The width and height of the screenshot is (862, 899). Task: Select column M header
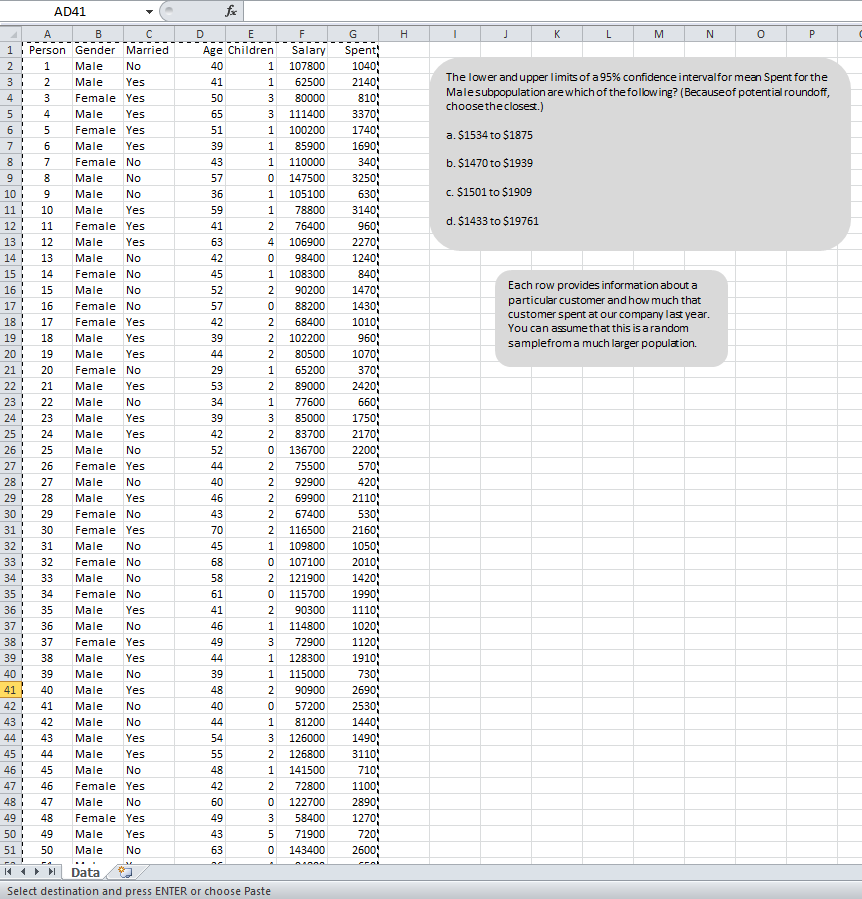[659, 34]
